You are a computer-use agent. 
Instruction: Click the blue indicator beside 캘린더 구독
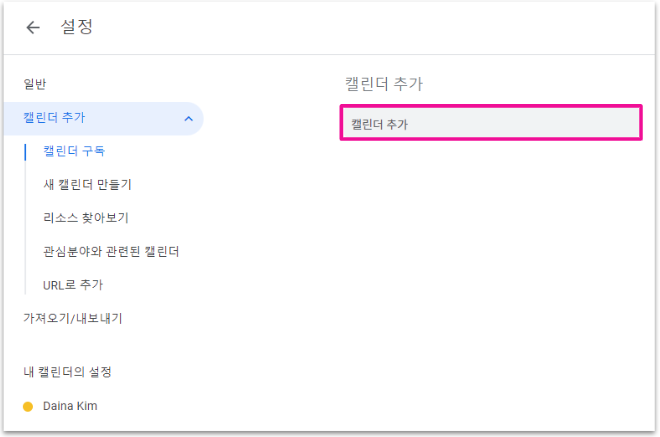[x=26, y=151]
